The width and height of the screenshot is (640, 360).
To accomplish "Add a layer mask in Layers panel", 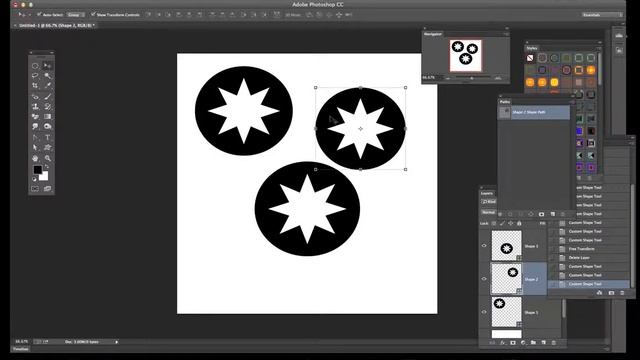I will (513, 343).
